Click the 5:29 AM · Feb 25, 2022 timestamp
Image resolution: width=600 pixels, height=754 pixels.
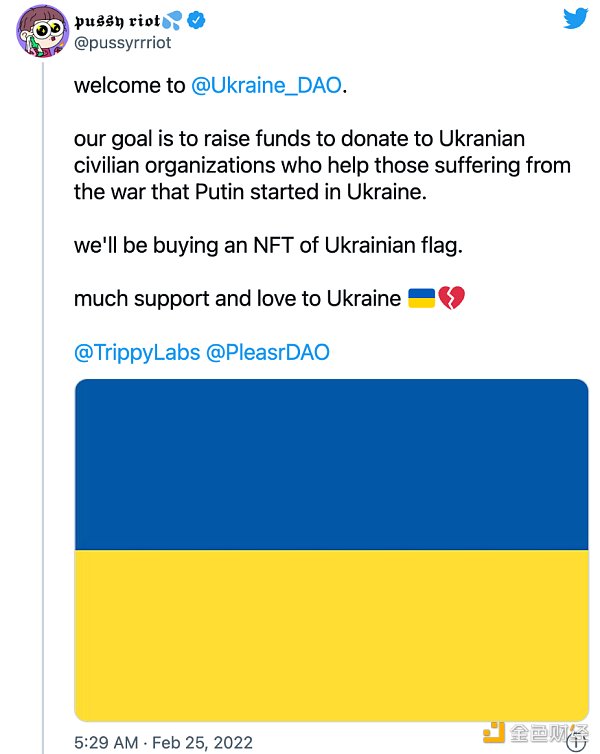click(164, 743)
